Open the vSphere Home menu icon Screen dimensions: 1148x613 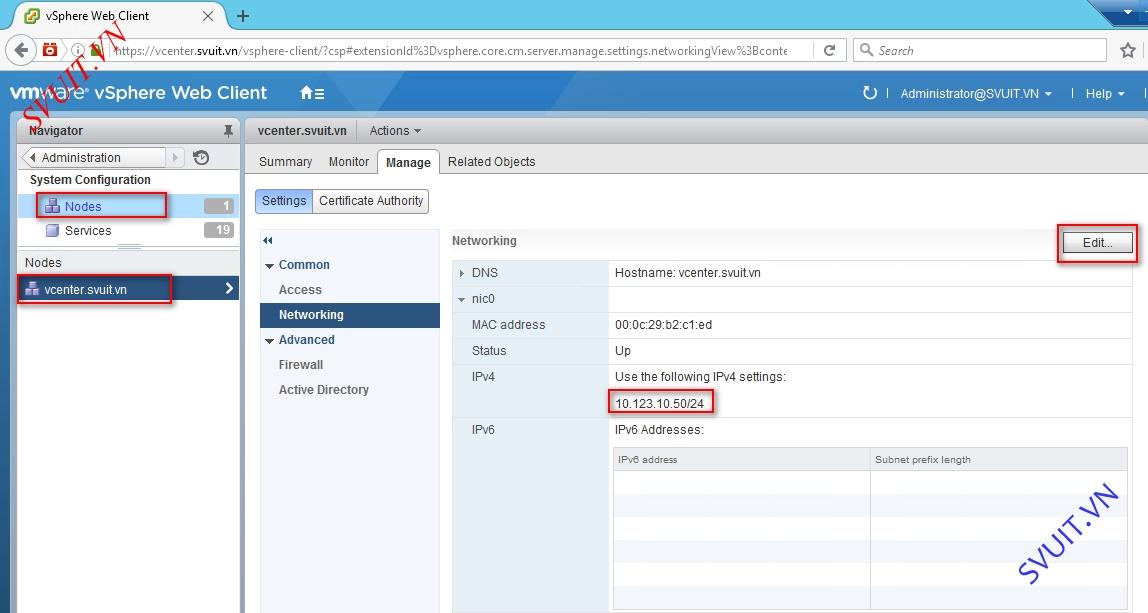pos(312,93)
